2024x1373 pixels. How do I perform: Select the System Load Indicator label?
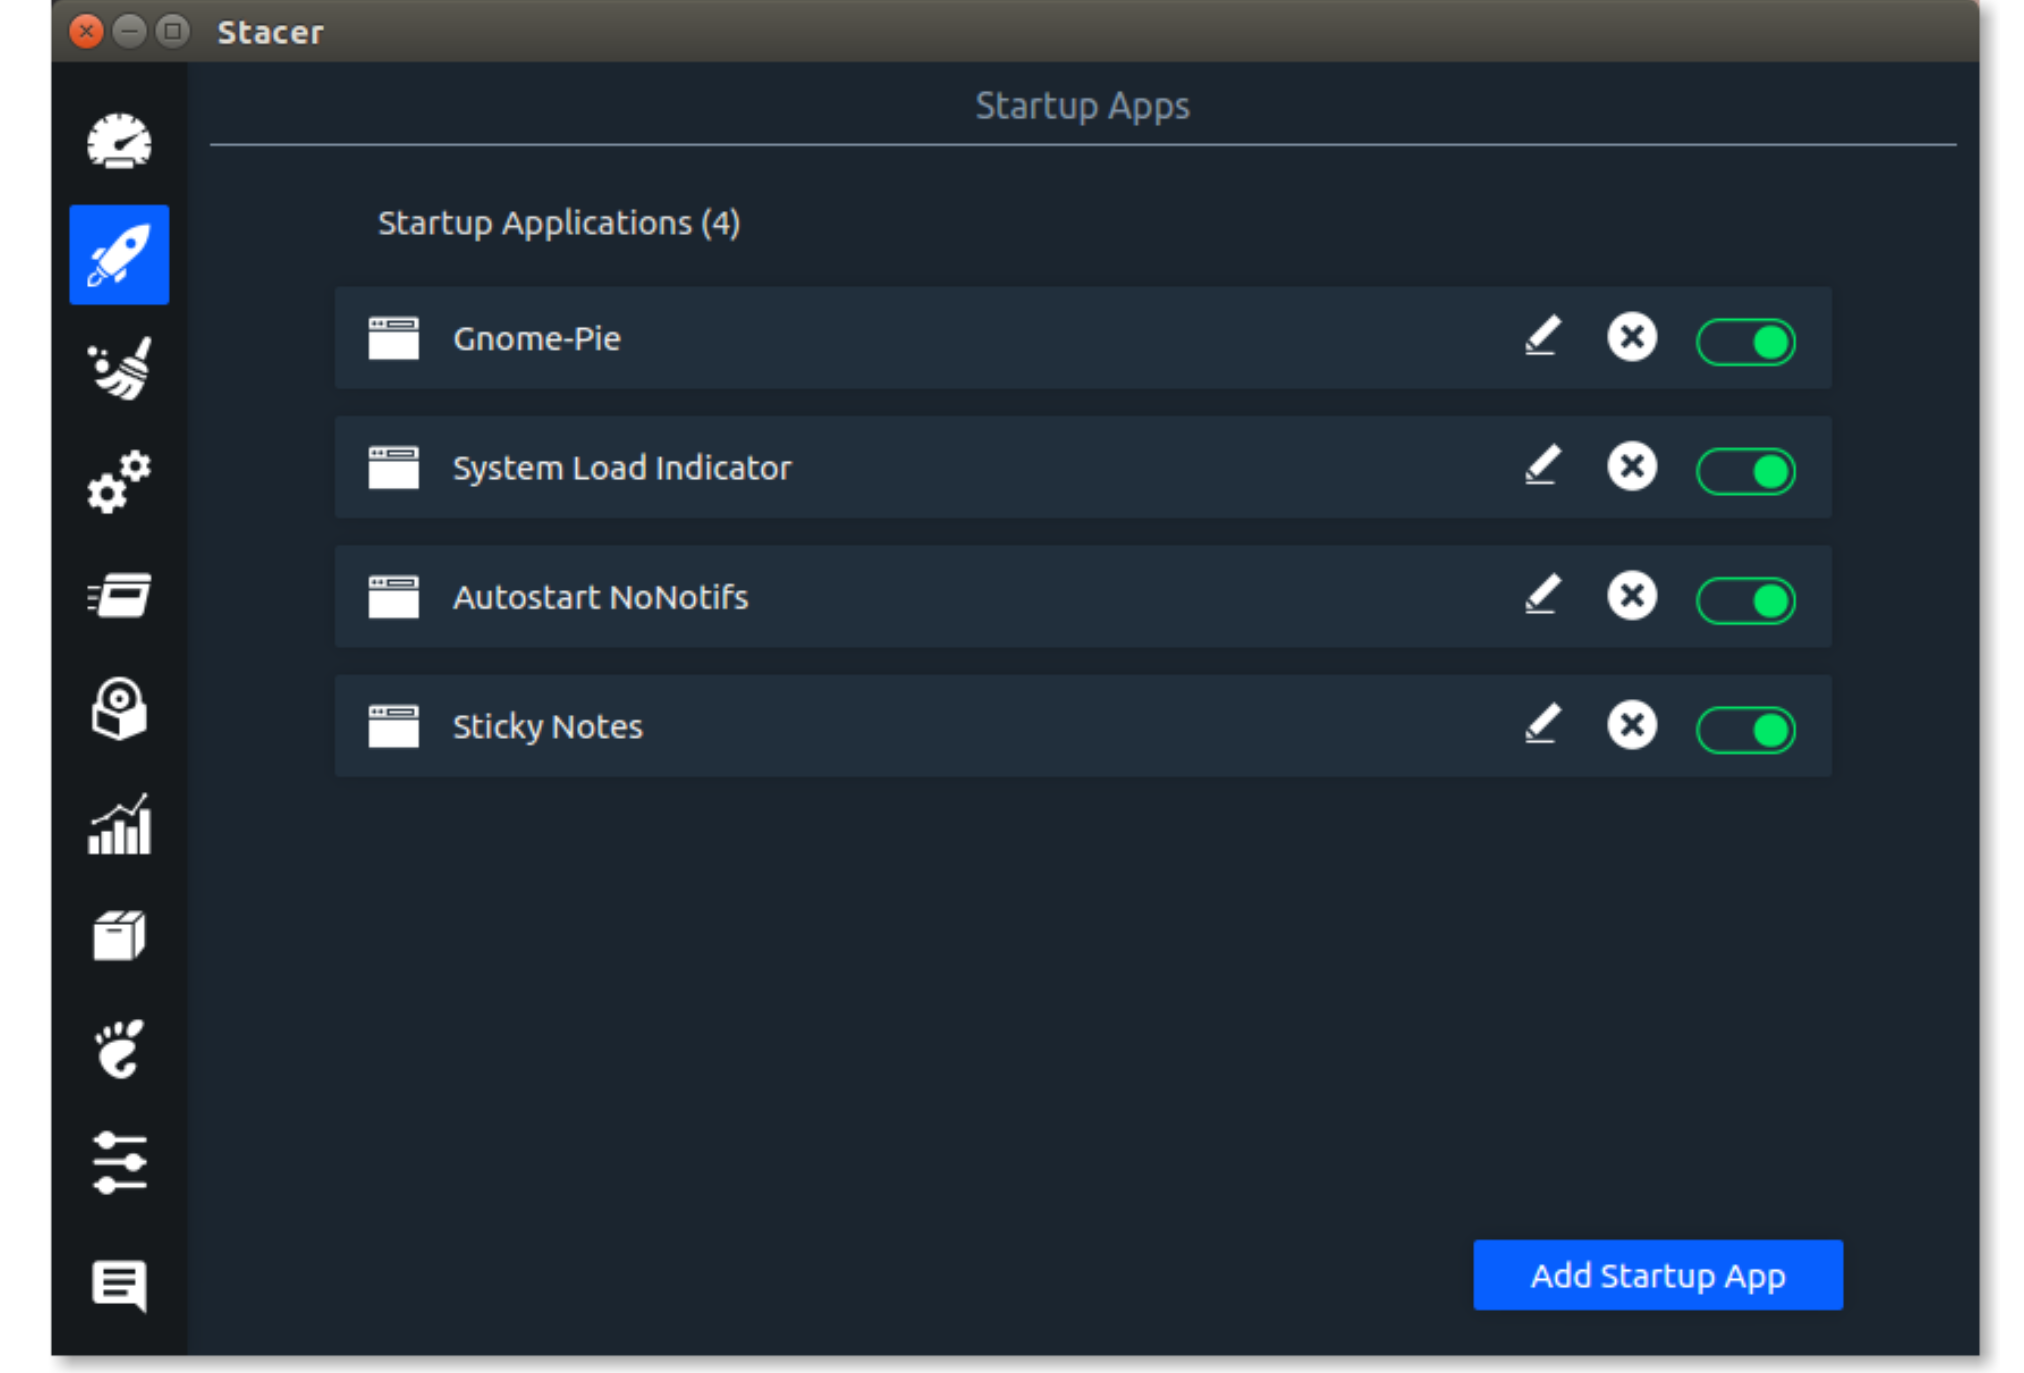click(x=622, y=467)
